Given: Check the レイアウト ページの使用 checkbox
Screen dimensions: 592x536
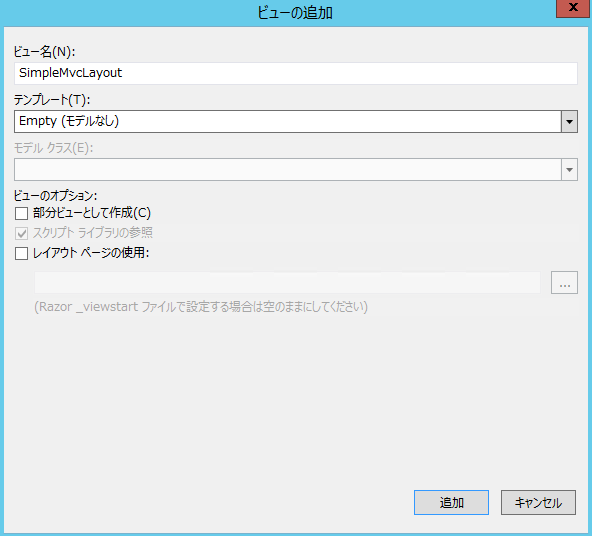Looking at the screenshot, I should (x=22, y=253).
